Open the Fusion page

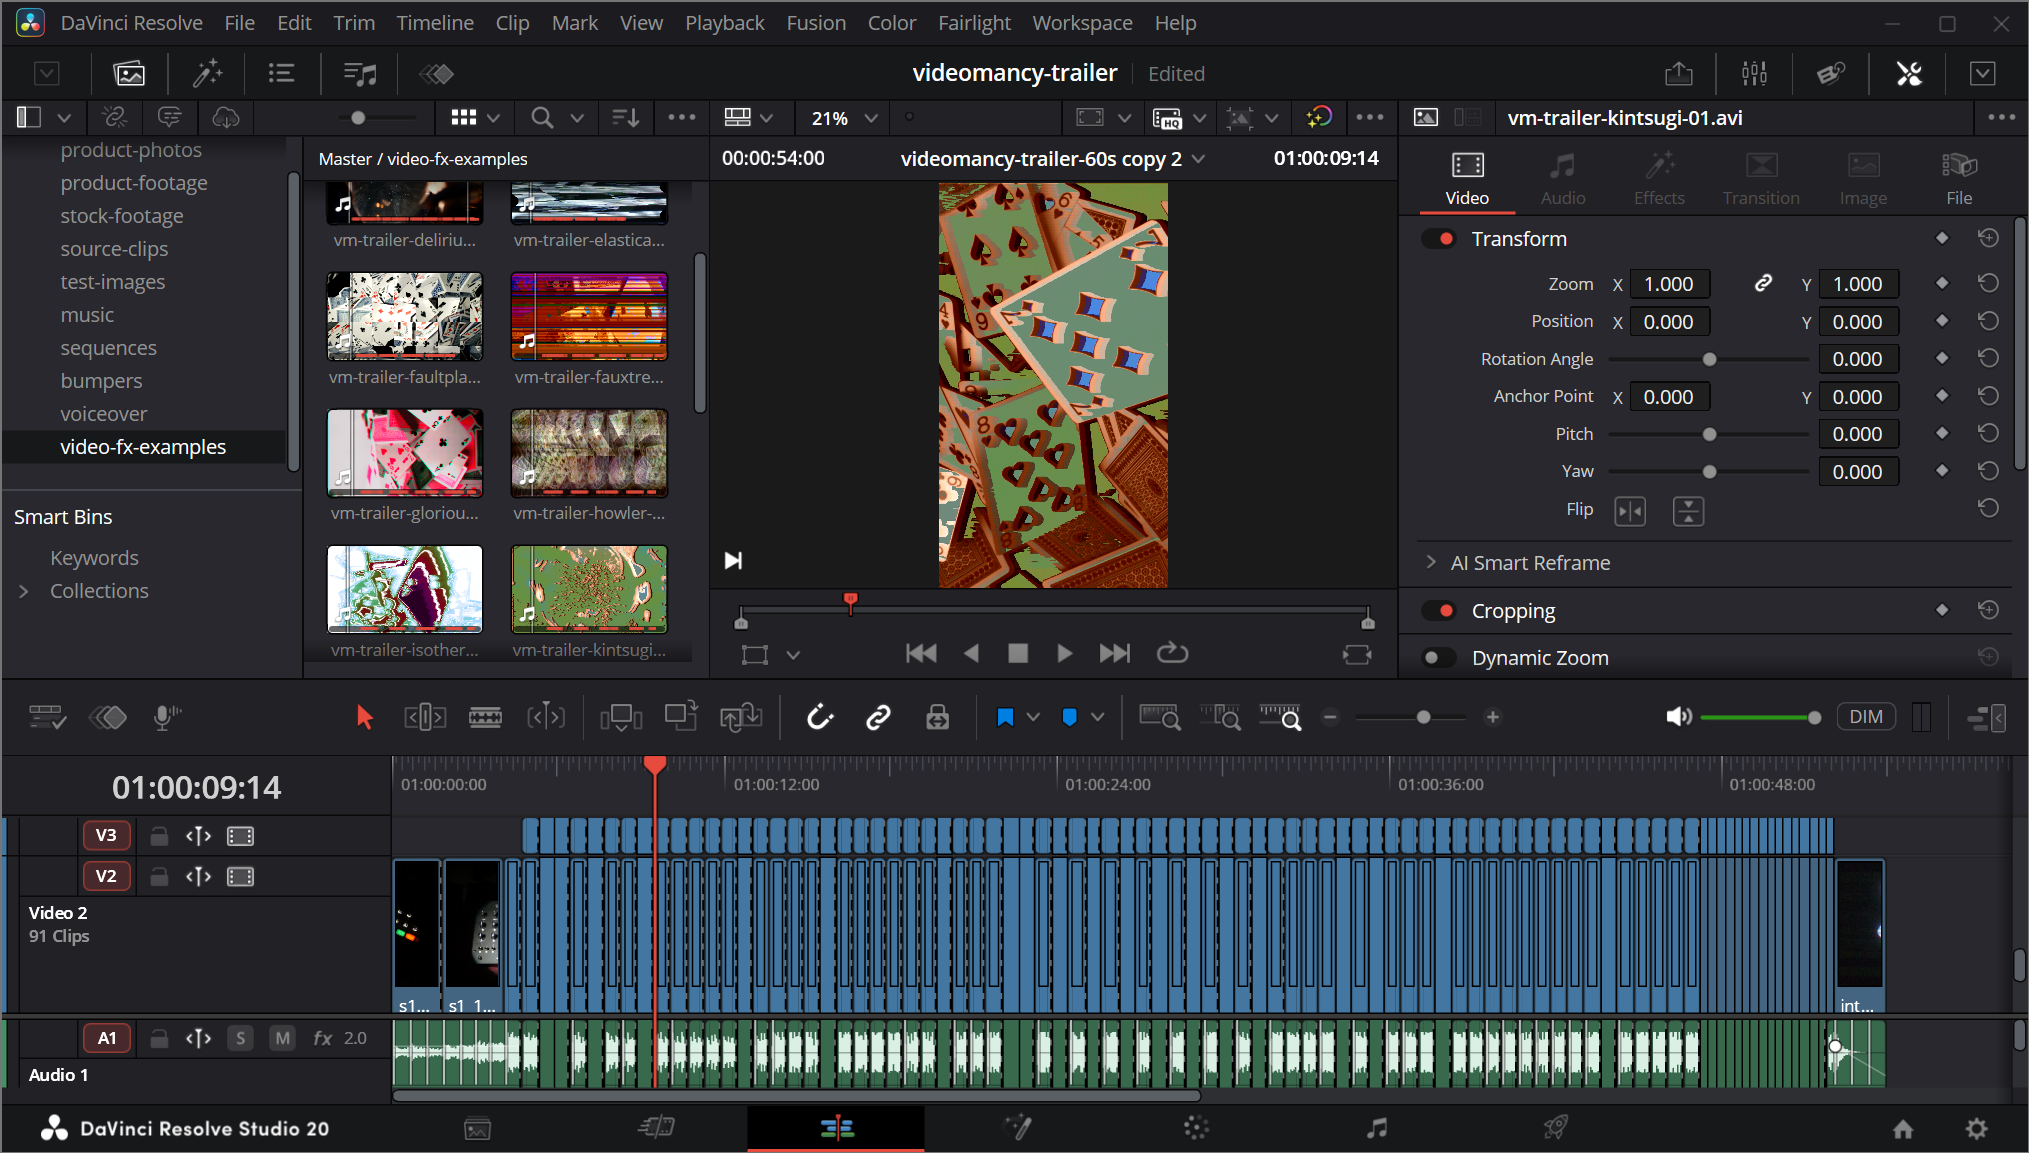(1018, 1128)
